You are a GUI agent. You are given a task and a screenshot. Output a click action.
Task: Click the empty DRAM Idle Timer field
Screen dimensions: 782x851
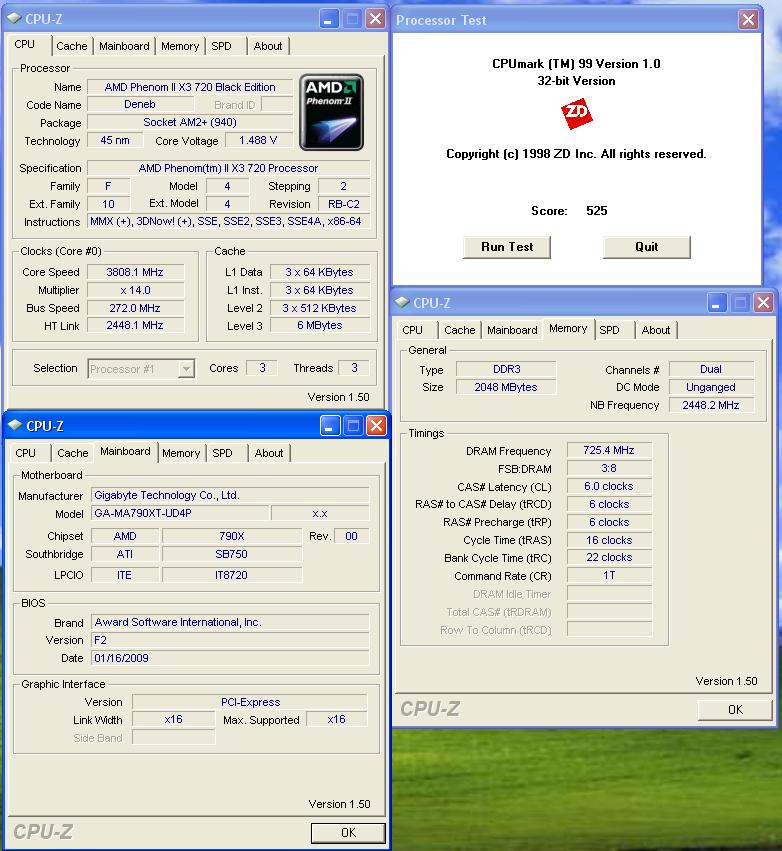pos(609,593)
